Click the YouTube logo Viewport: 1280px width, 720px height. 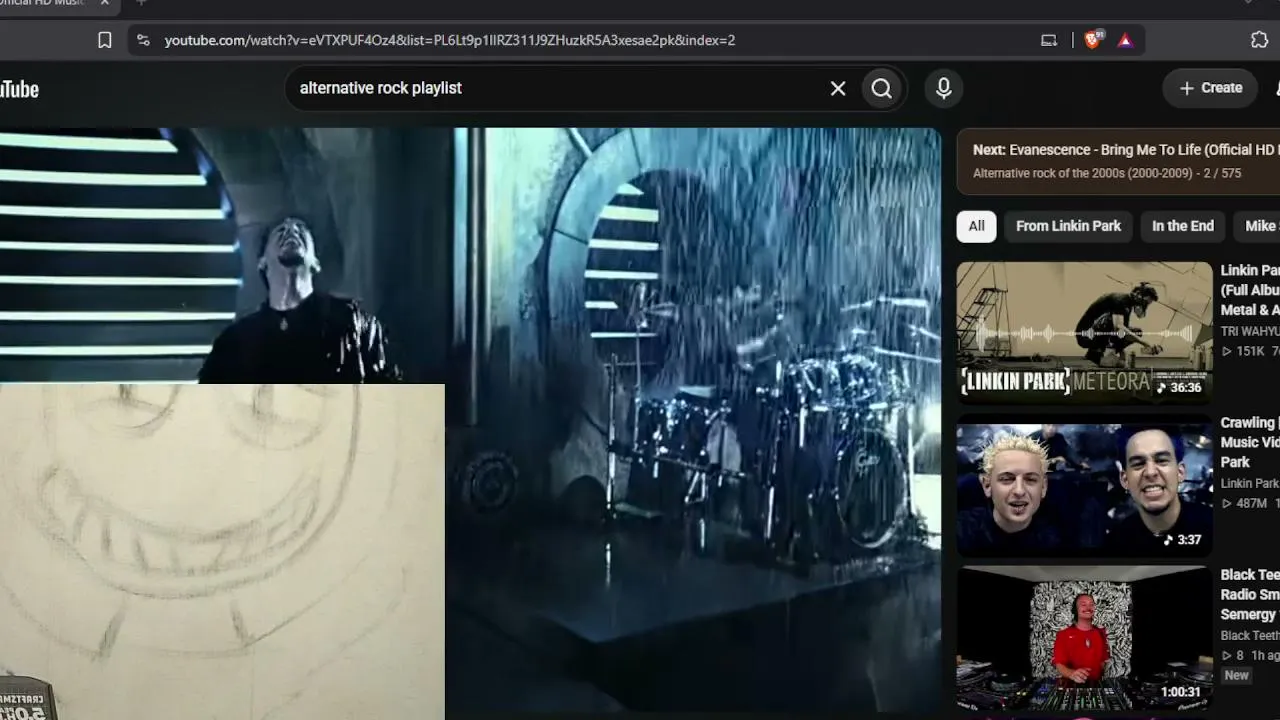(19, 89)
